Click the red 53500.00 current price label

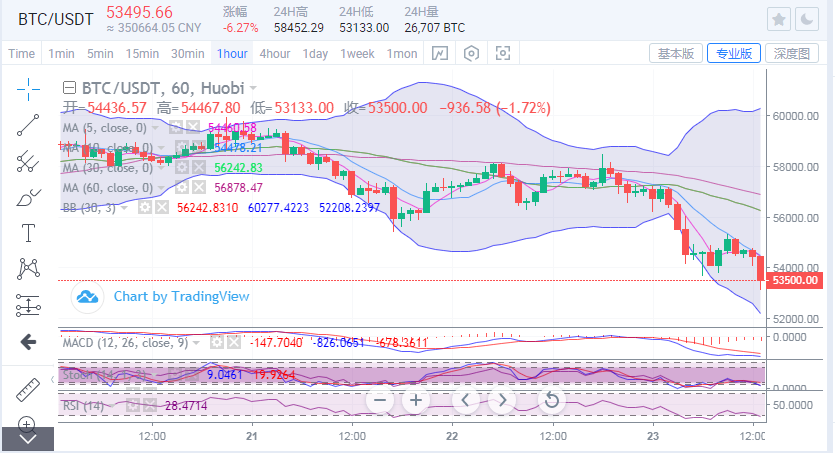[795, 280]
